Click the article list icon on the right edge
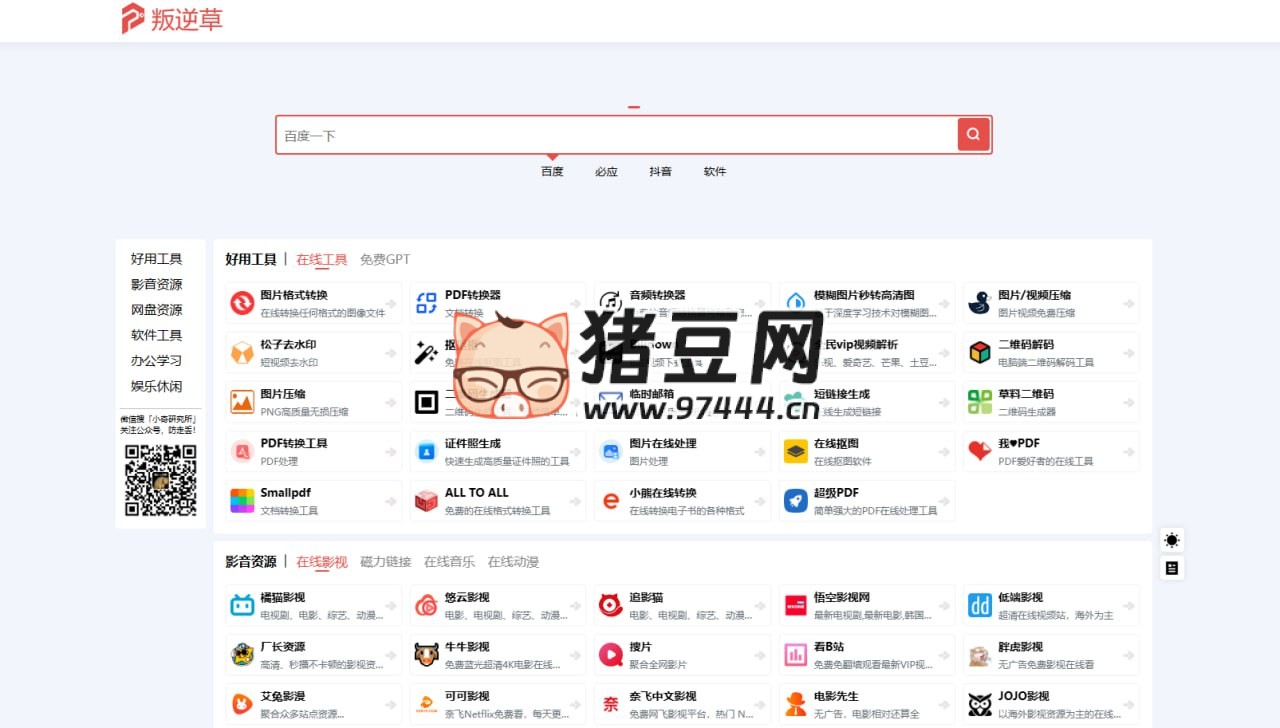Viewport: 1280px width, 728px height. tap(1171, 568)
